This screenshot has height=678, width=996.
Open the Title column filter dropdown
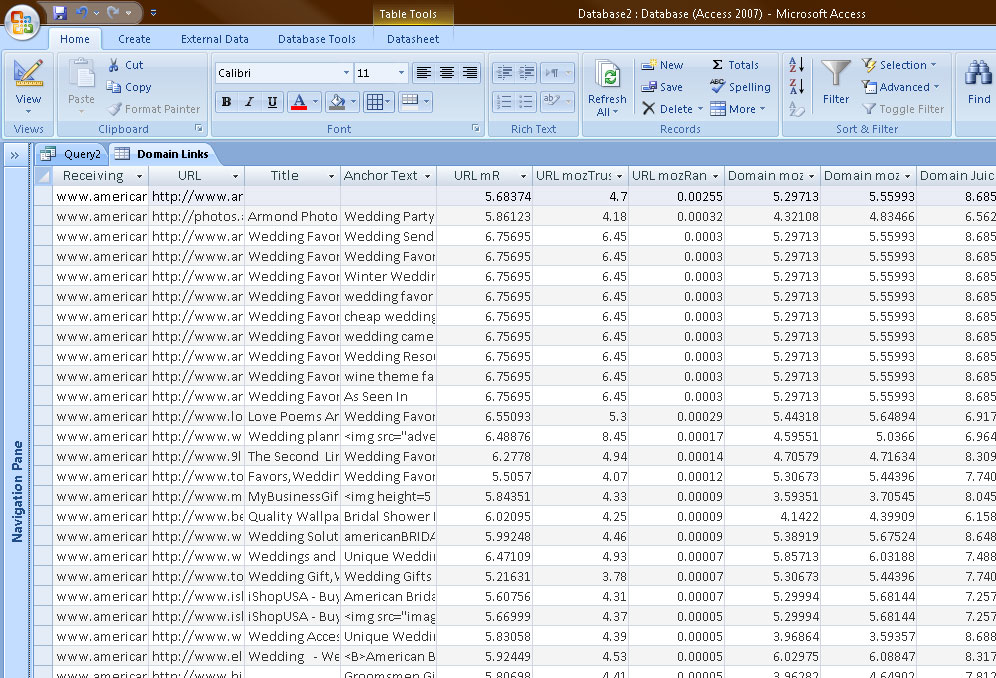pyautogui.click(x=331, y=176)
